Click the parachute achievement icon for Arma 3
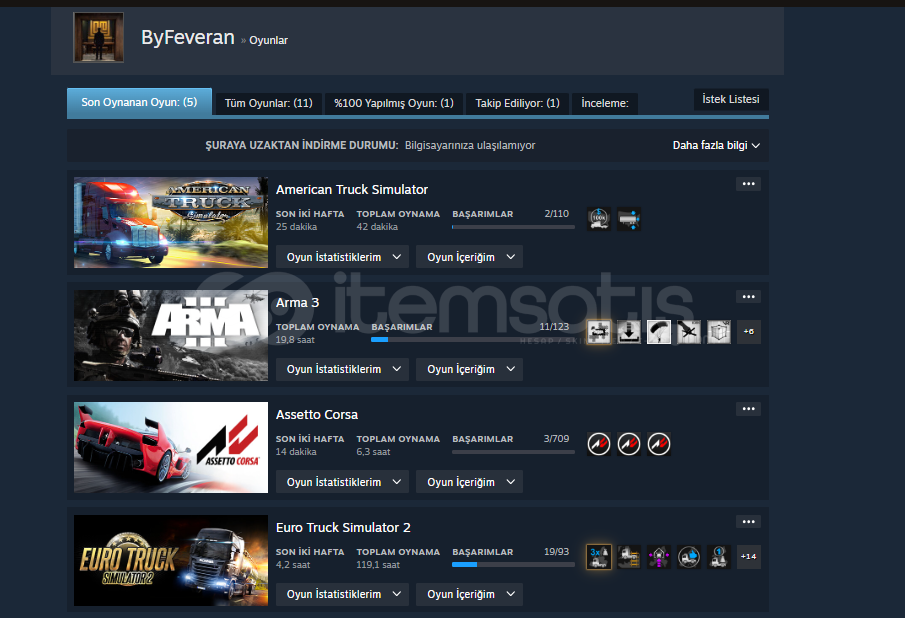Viewport: 905px width, 618px height. coord(659,332)
